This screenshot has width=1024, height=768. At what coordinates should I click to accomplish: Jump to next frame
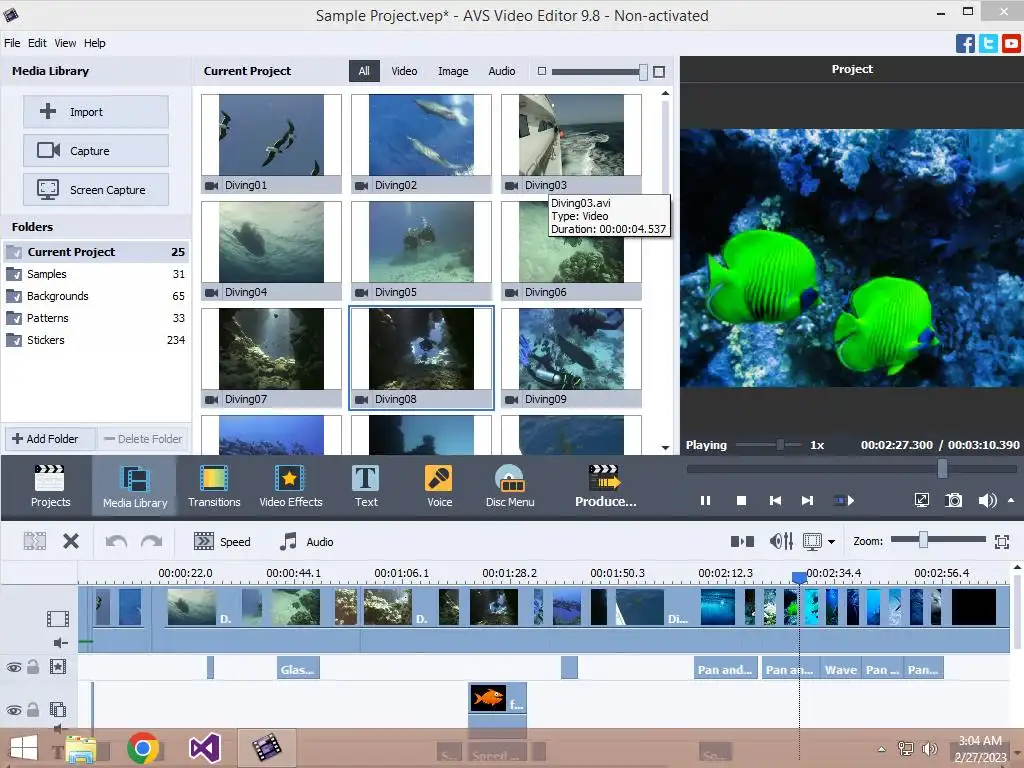pos(807,500)
